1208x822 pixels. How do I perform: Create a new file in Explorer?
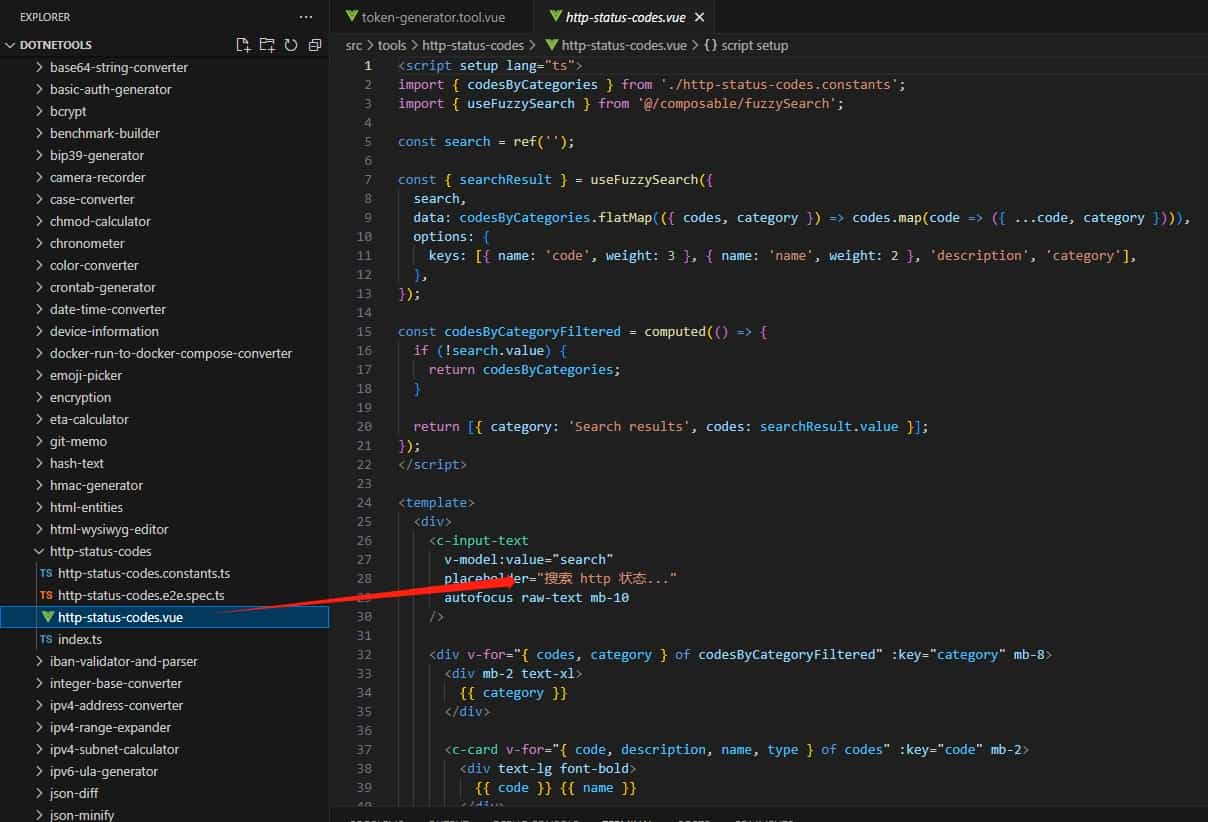[242, 45]
